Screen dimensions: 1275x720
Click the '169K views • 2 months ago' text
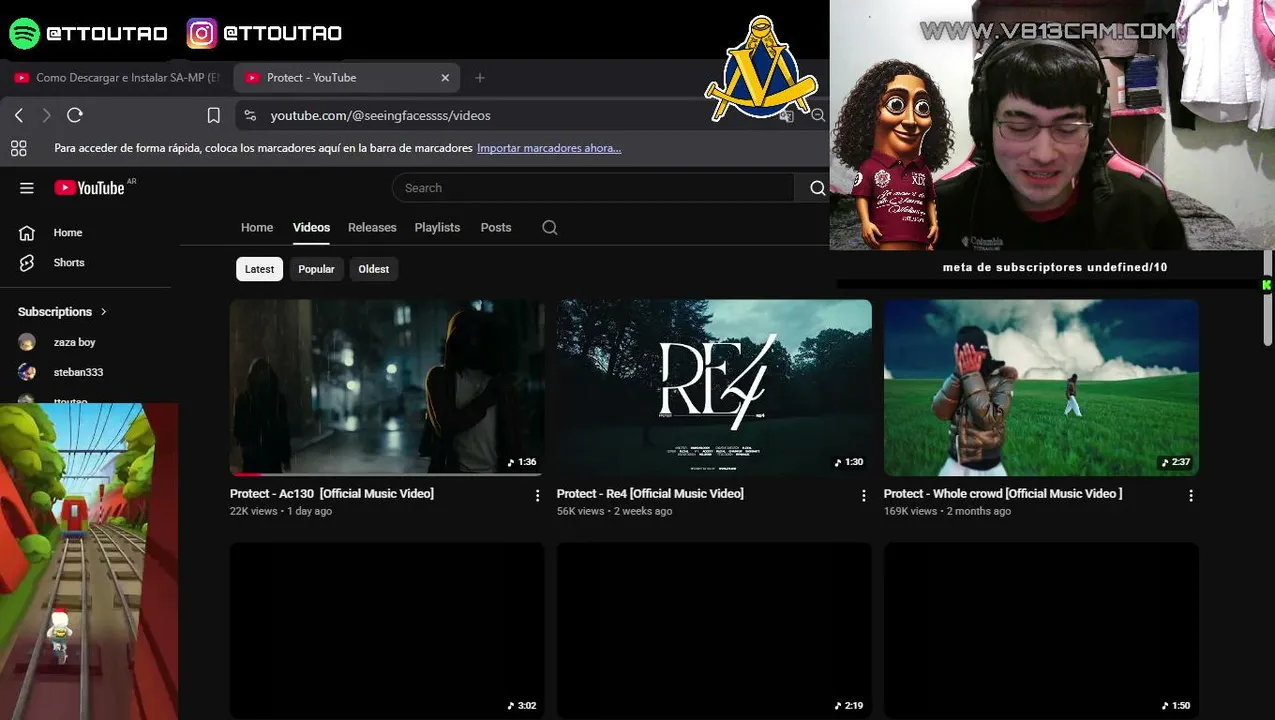[x=947, y=511]
